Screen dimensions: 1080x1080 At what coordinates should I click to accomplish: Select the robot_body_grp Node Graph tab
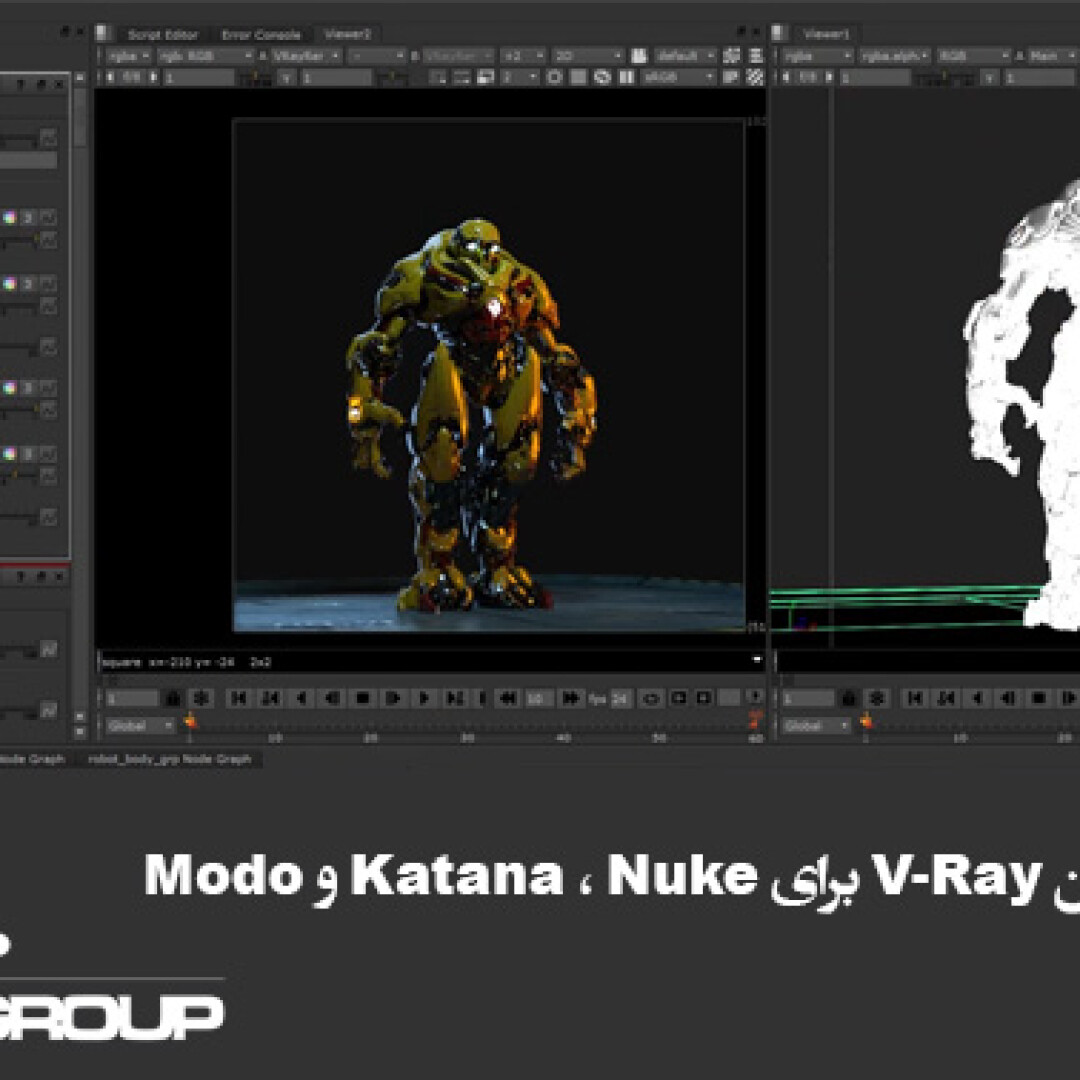coord(168,759)
